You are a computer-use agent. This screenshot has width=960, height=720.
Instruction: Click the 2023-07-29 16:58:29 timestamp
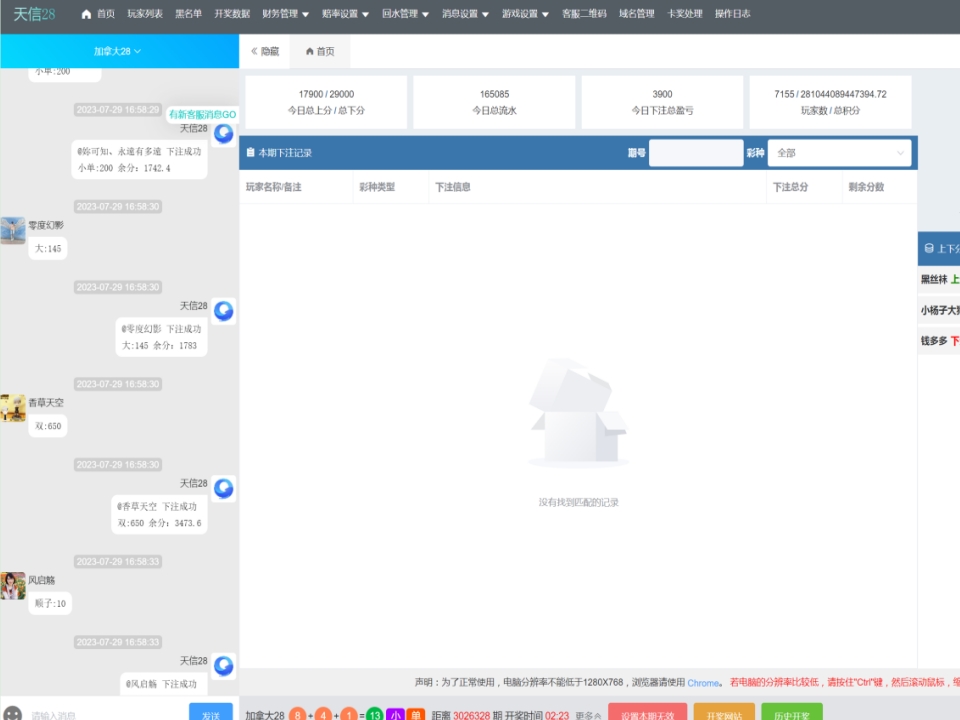(118, 110)
